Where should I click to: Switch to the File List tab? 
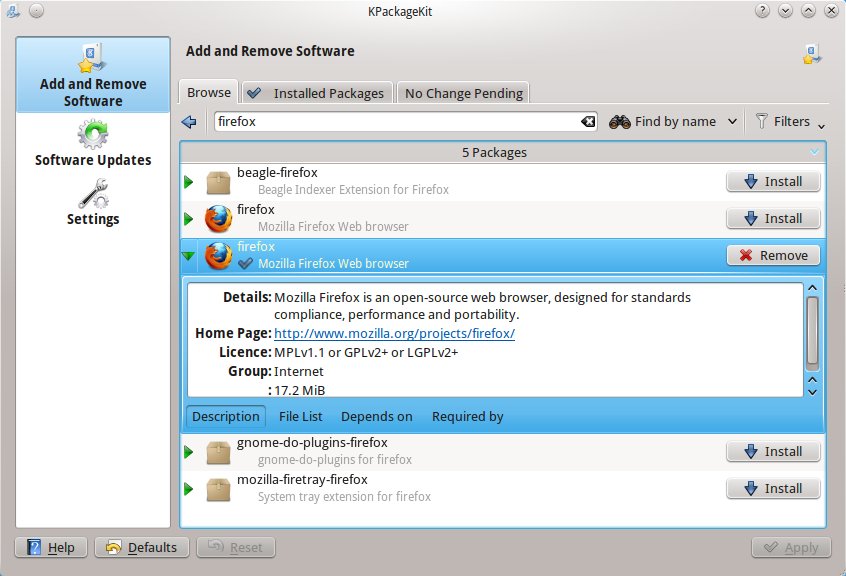300,416
